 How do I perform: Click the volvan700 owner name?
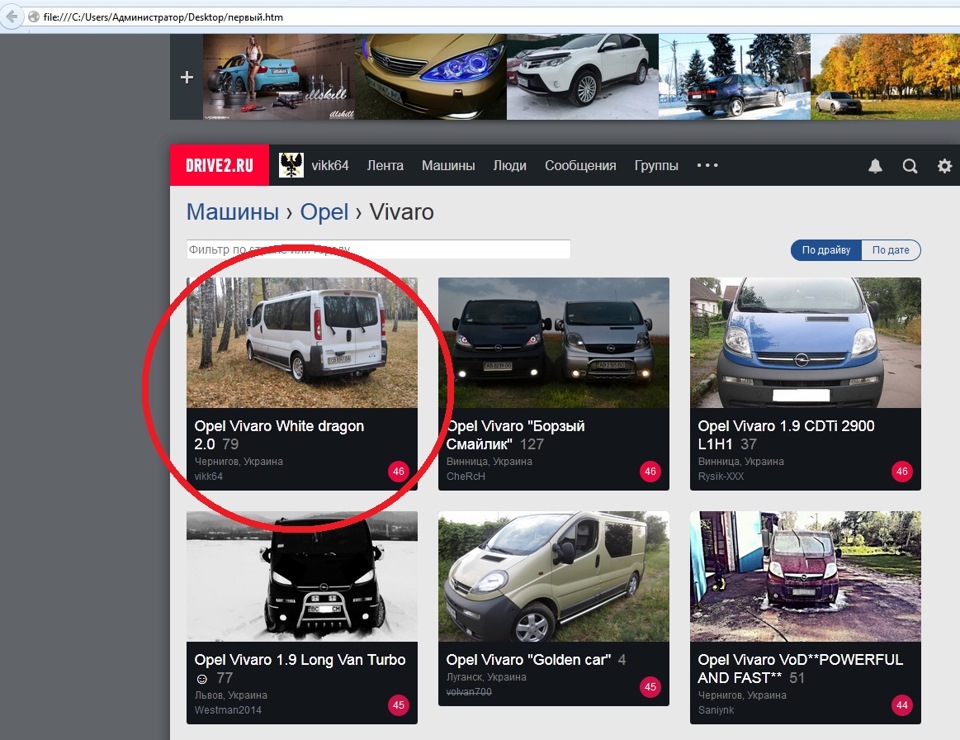click(469, 692)
